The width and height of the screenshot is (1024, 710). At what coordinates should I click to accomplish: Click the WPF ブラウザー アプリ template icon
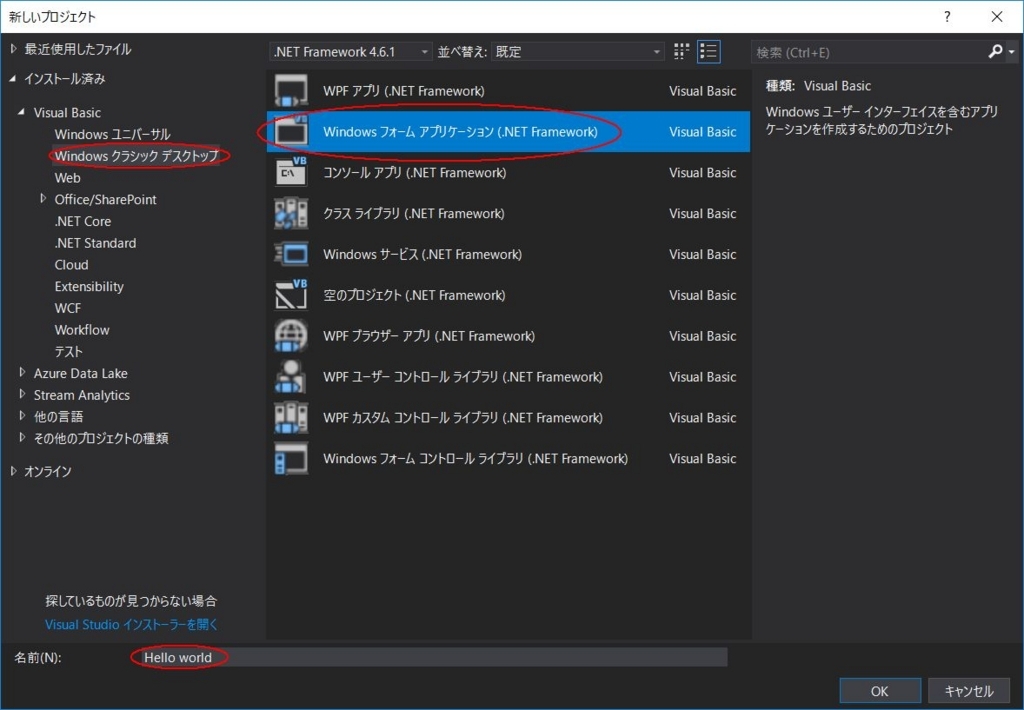(291, 336)
